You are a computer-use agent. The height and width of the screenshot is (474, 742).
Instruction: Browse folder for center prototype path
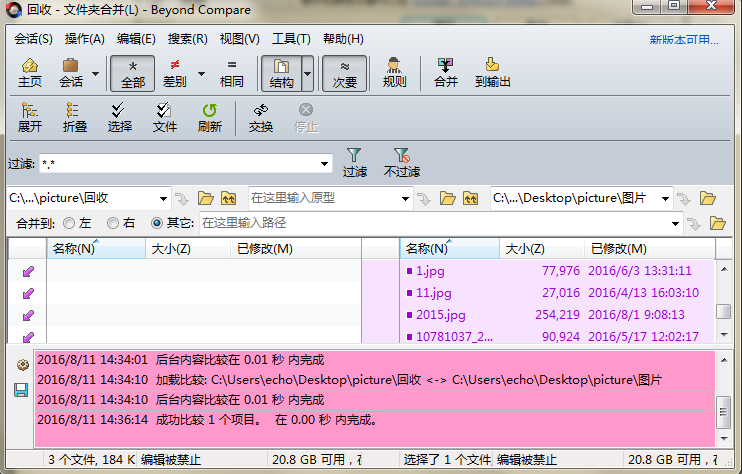click(x=447, y=199)
